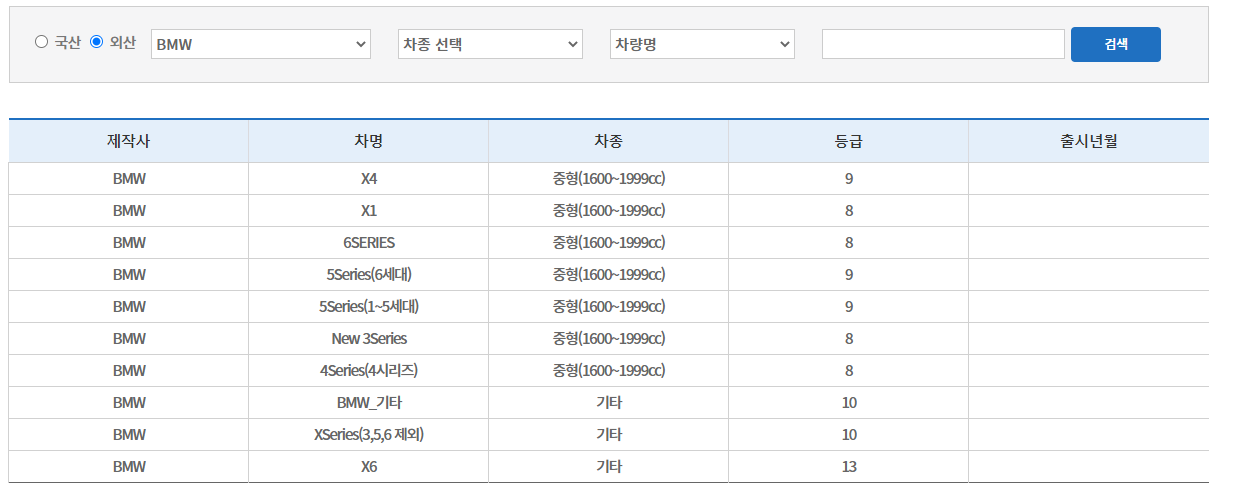Click grade 8 in the New 3Series row
The height and width of the screenshot is (493, 1248).
[x=849, y=339]
